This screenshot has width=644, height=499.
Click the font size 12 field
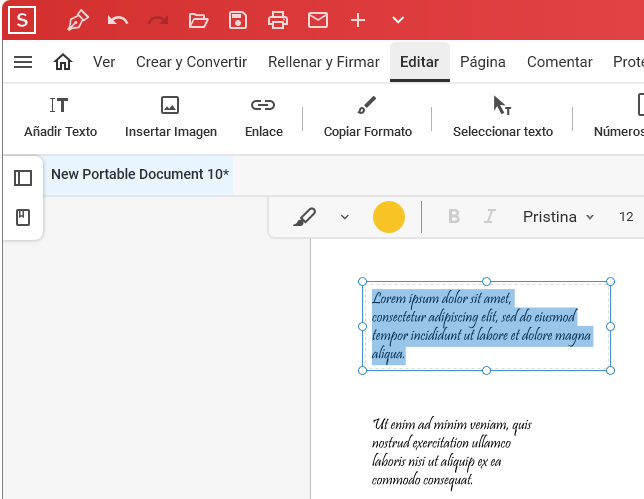pos(626,216)
